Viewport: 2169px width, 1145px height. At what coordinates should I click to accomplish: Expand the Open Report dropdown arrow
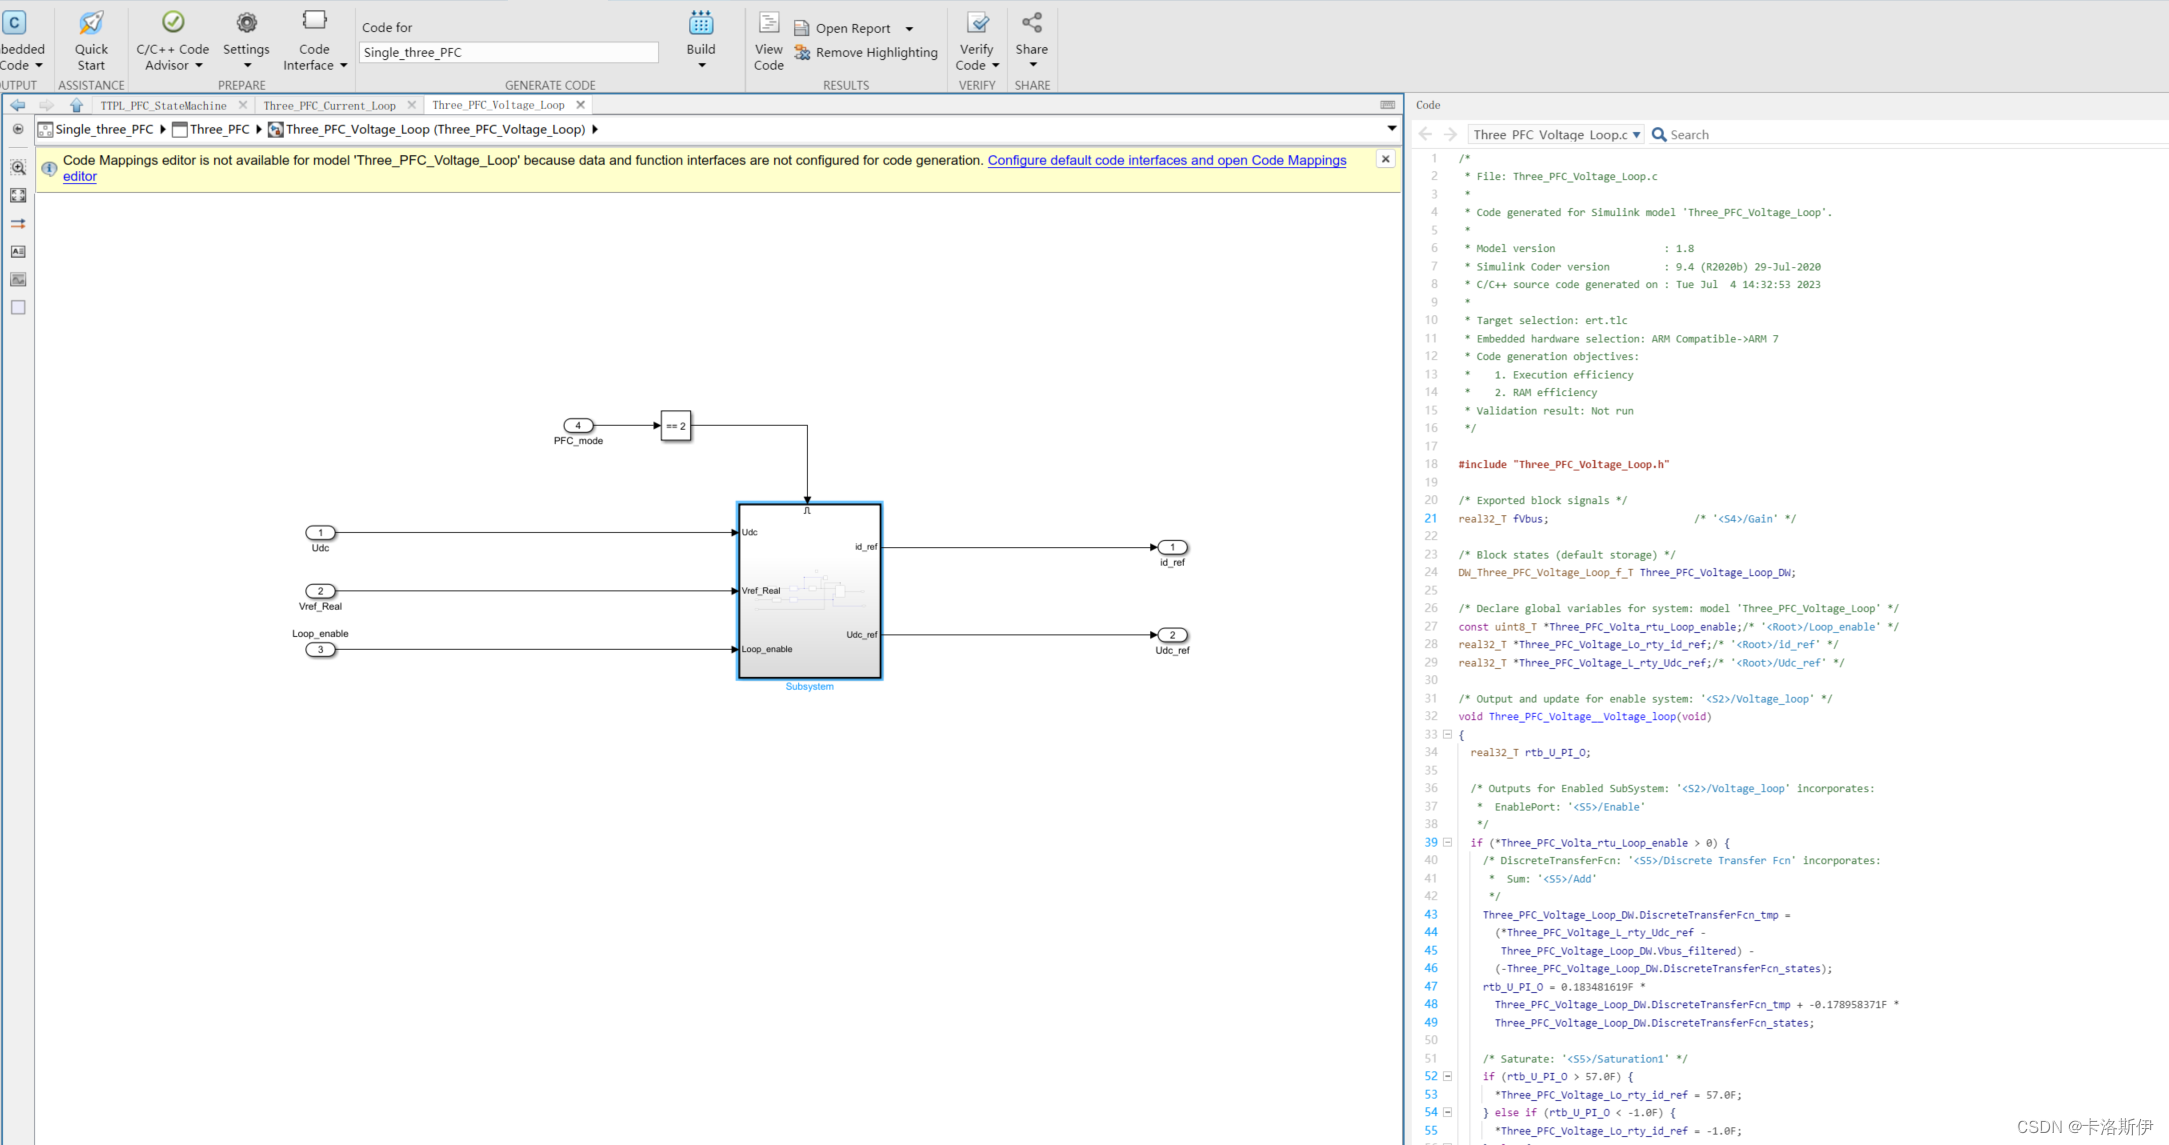pos(909,29)
